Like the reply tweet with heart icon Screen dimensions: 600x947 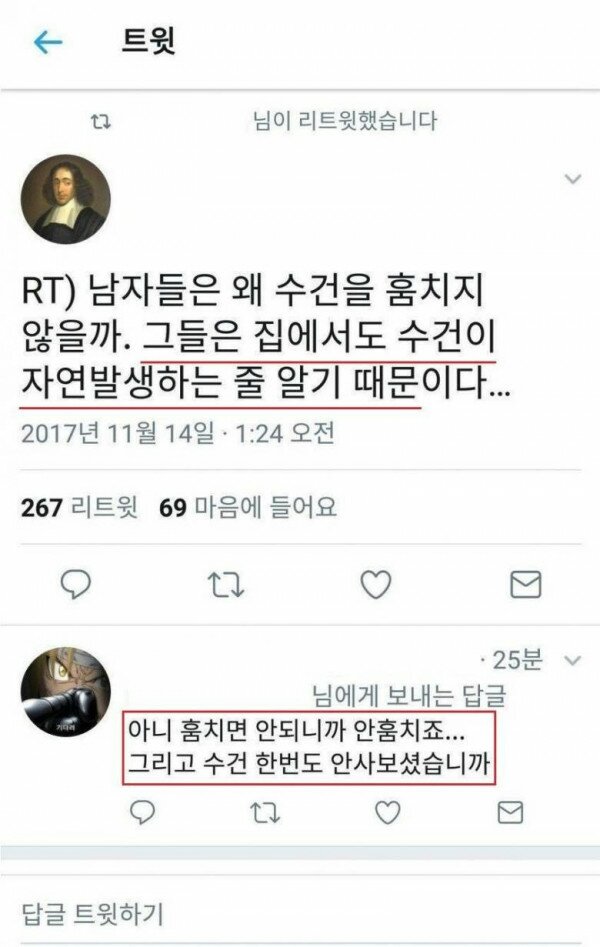pyautogui.click(x=388, y=812)
